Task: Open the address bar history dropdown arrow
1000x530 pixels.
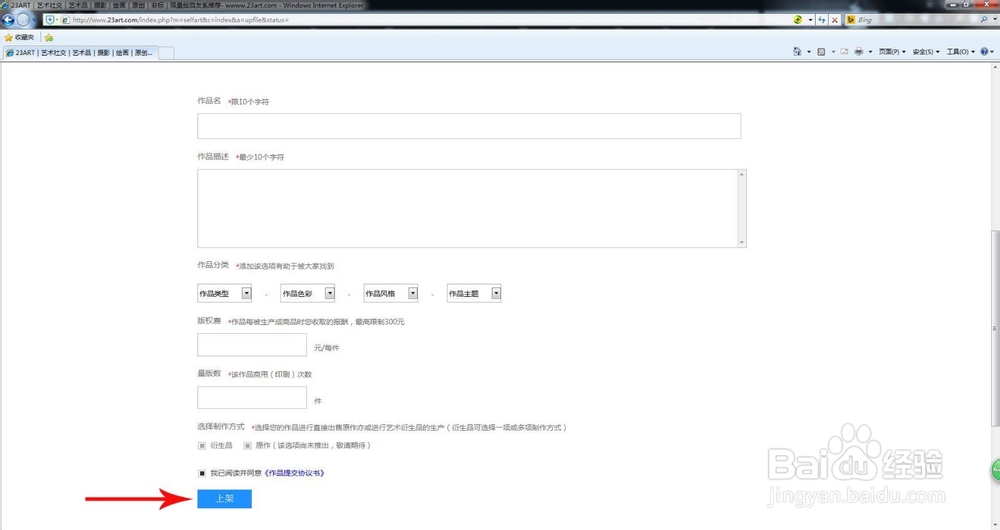Action: pos(810,20)
